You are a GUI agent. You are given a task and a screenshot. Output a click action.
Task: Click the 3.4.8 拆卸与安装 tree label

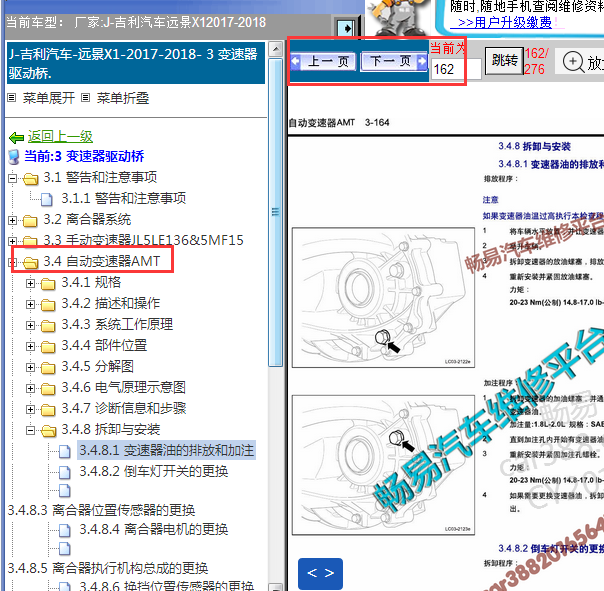(x=111, y=430)
